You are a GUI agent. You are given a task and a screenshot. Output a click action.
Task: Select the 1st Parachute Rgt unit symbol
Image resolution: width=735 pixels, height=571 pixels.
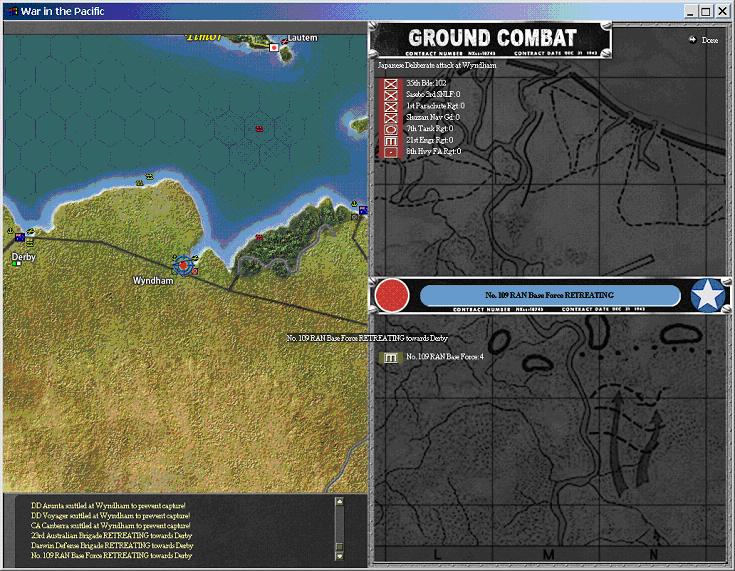pos(390,106)
